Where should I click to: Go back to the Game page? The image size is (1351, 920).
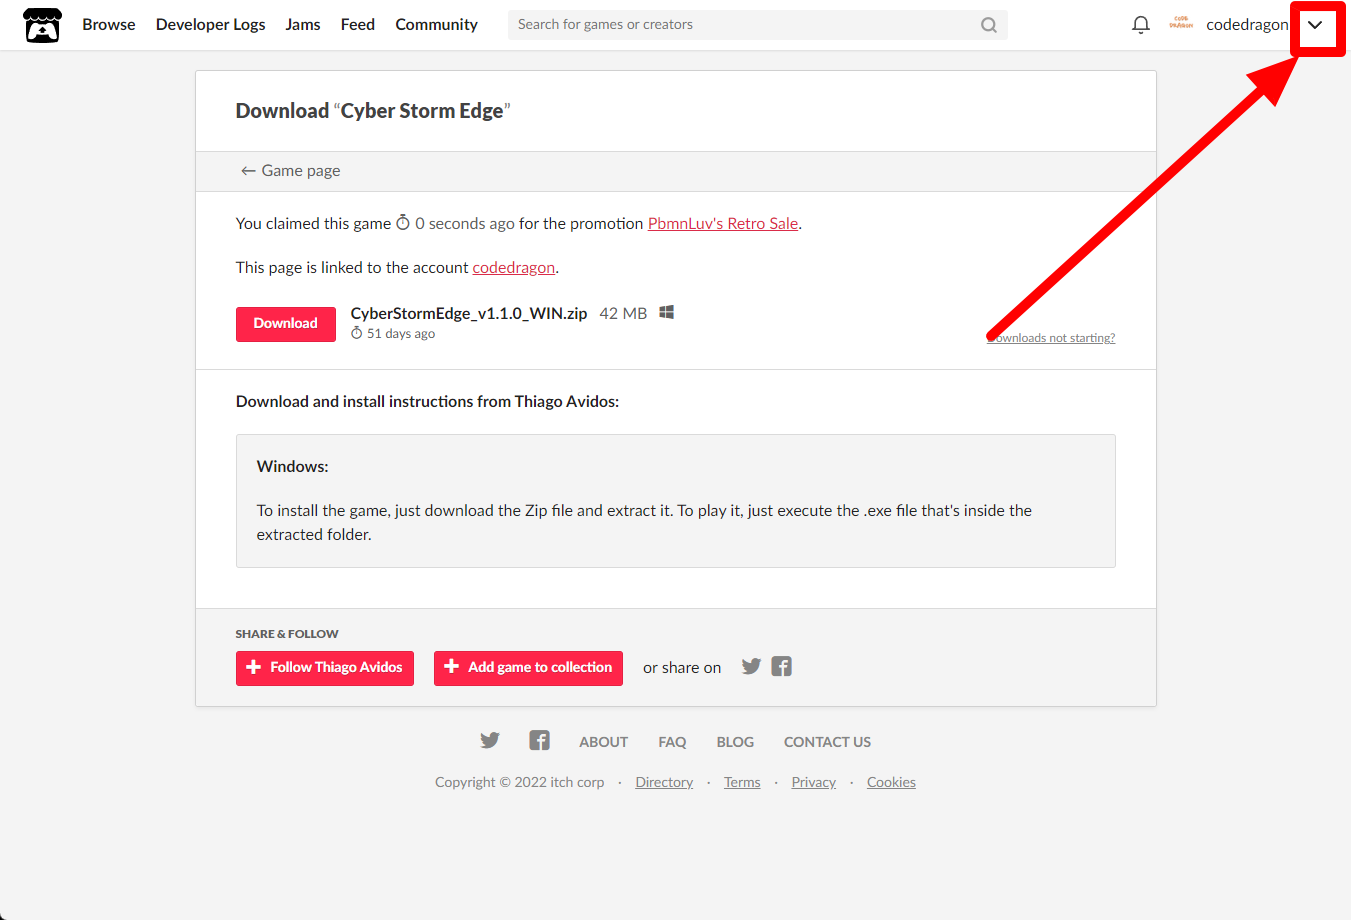click(290, 171)
